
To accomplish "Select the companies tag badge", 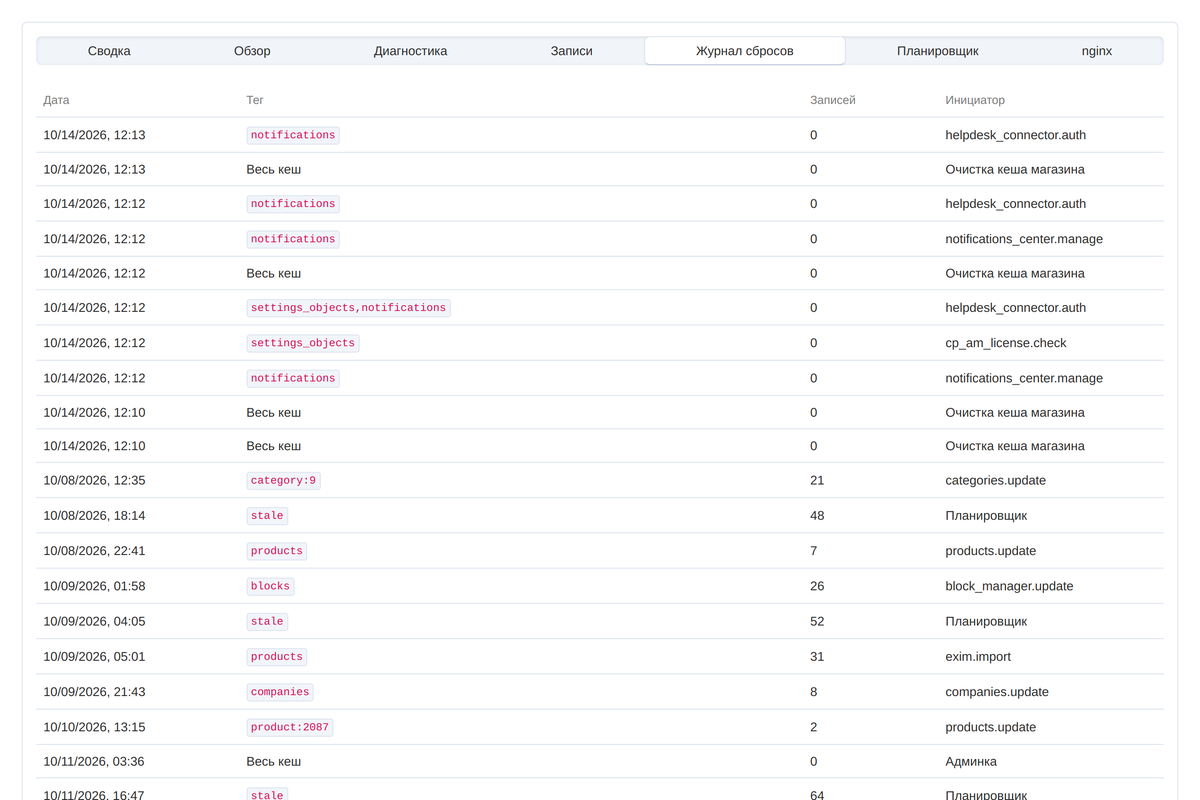I will coord(280,692).
